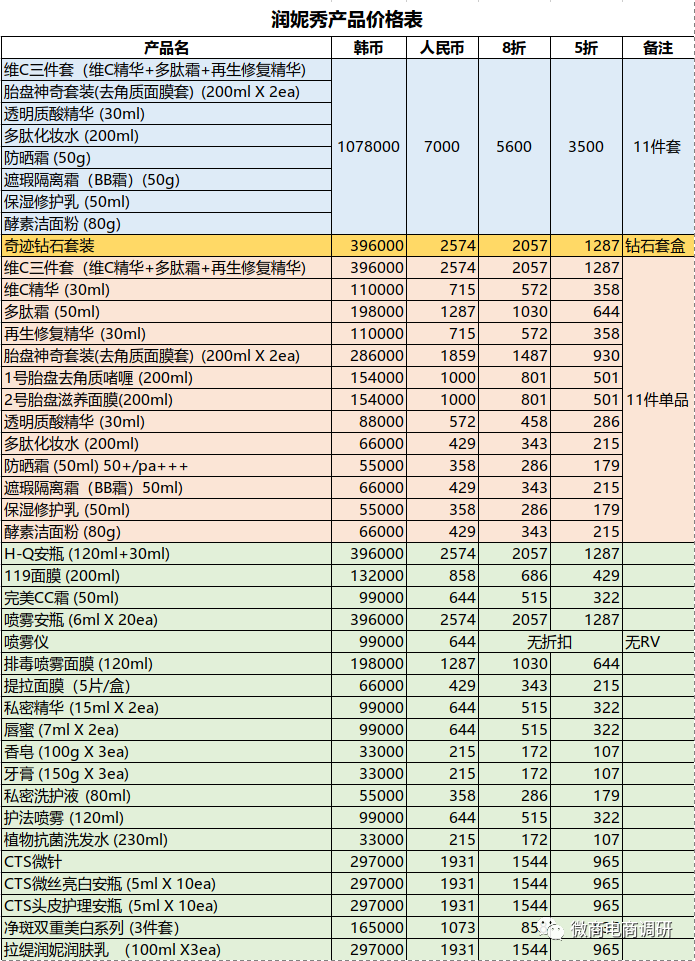The image size is (695, 961).
Task: Click the 牙膏 (150g X 3ea) cell
Action: point(166,774)
